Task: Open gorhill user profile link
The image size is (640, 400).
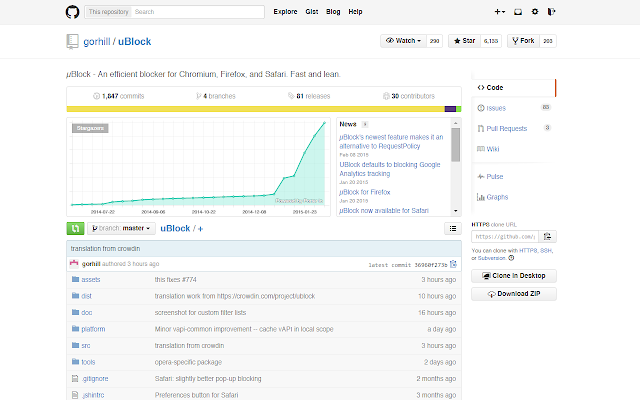Action: (97, 42)
